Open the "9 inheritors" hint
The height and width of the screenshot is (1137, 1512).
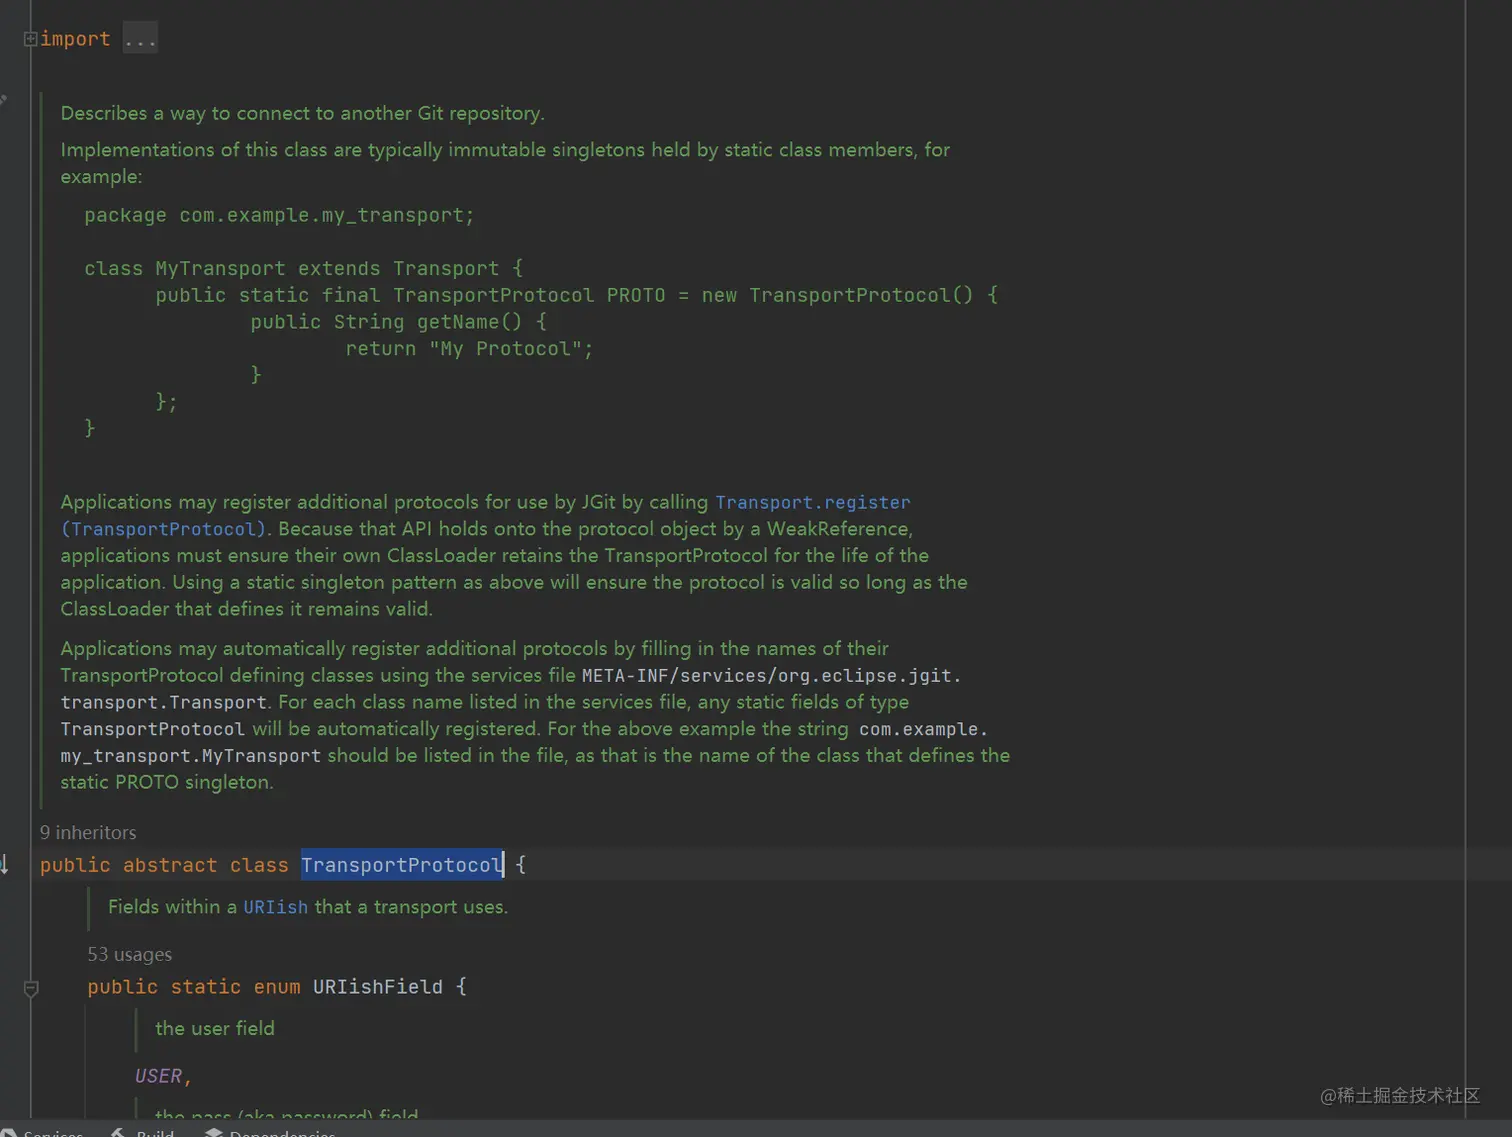(88, 832)
